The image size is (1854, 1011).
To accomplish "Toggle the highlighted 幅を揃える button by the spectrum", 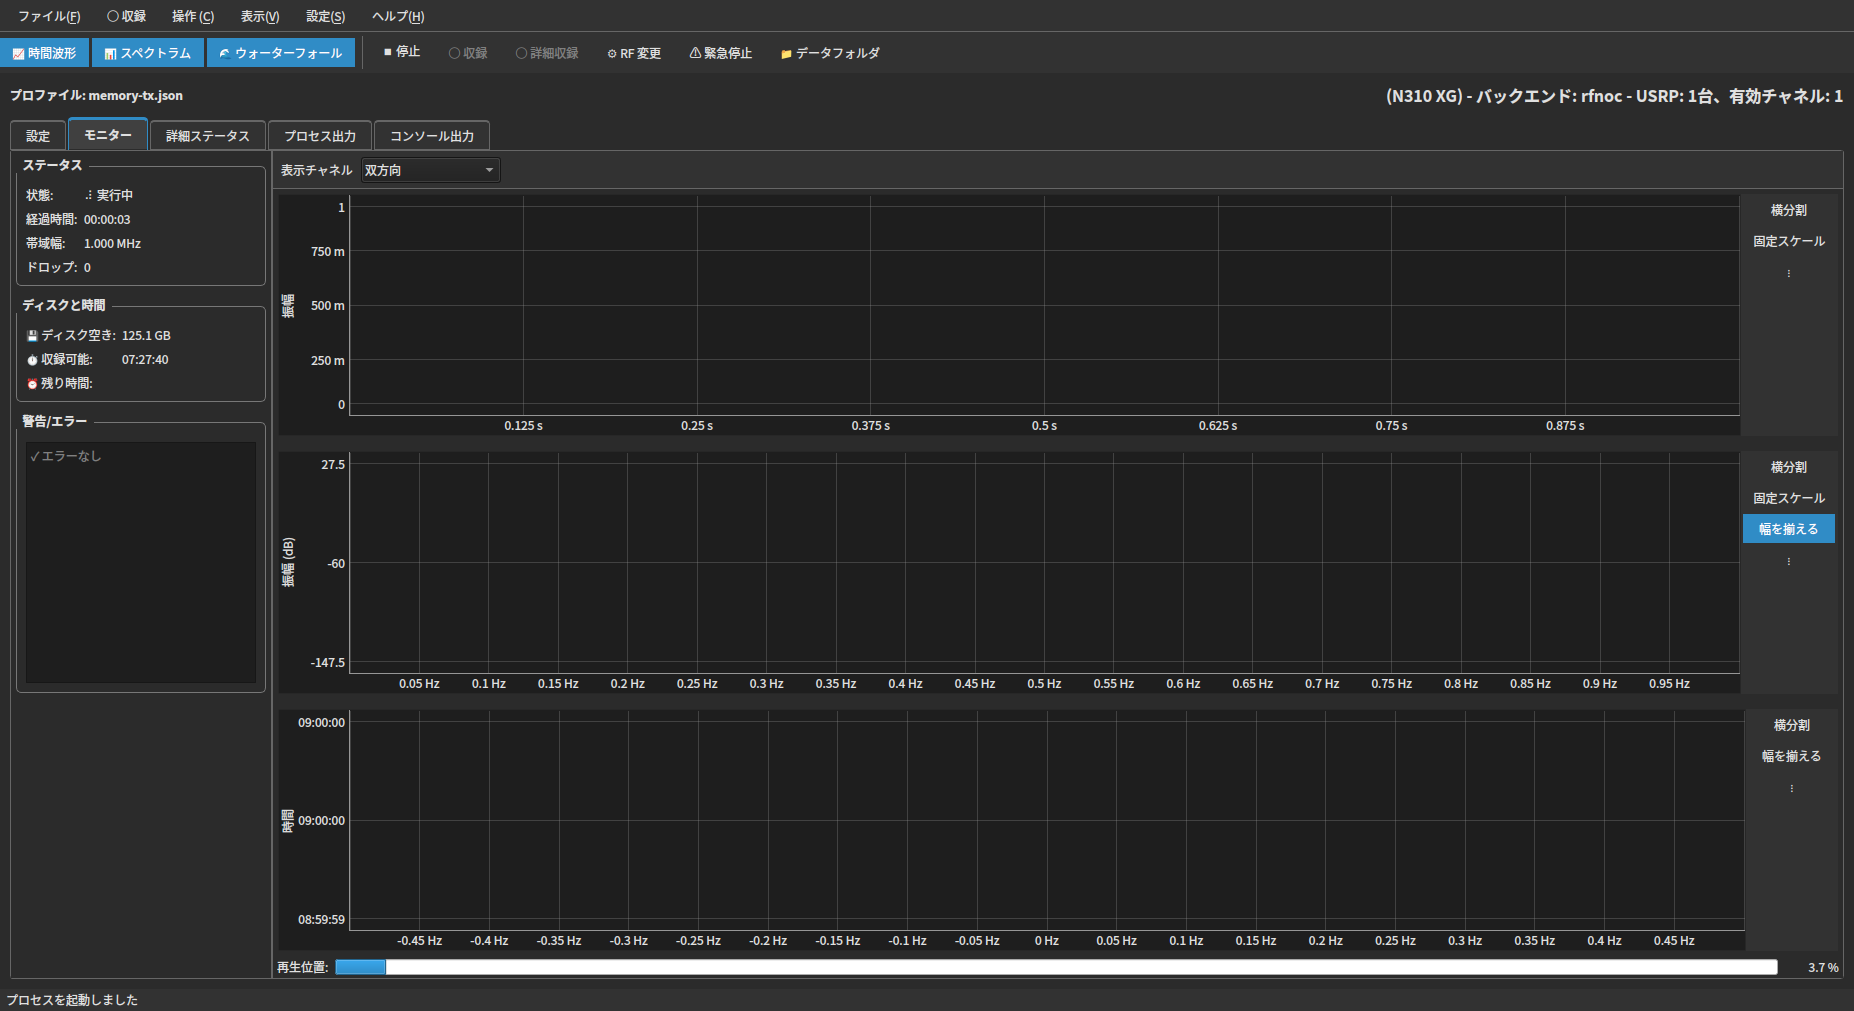I will 1789,529.
